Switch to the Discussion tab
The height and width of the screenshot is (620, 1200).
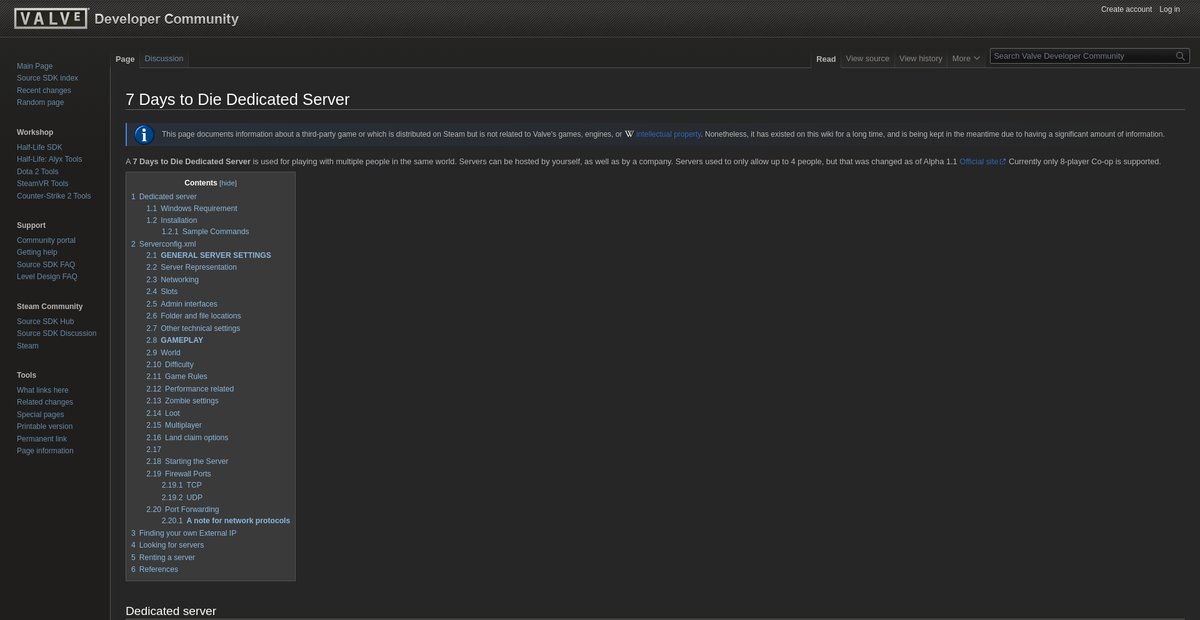point(164,59)
